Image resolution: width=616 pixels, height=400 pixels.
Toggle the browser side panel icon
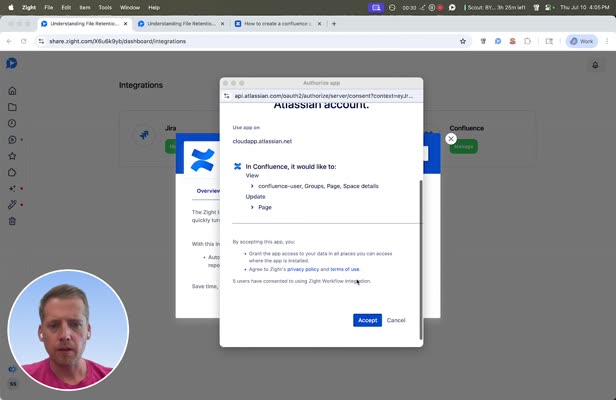549,41
